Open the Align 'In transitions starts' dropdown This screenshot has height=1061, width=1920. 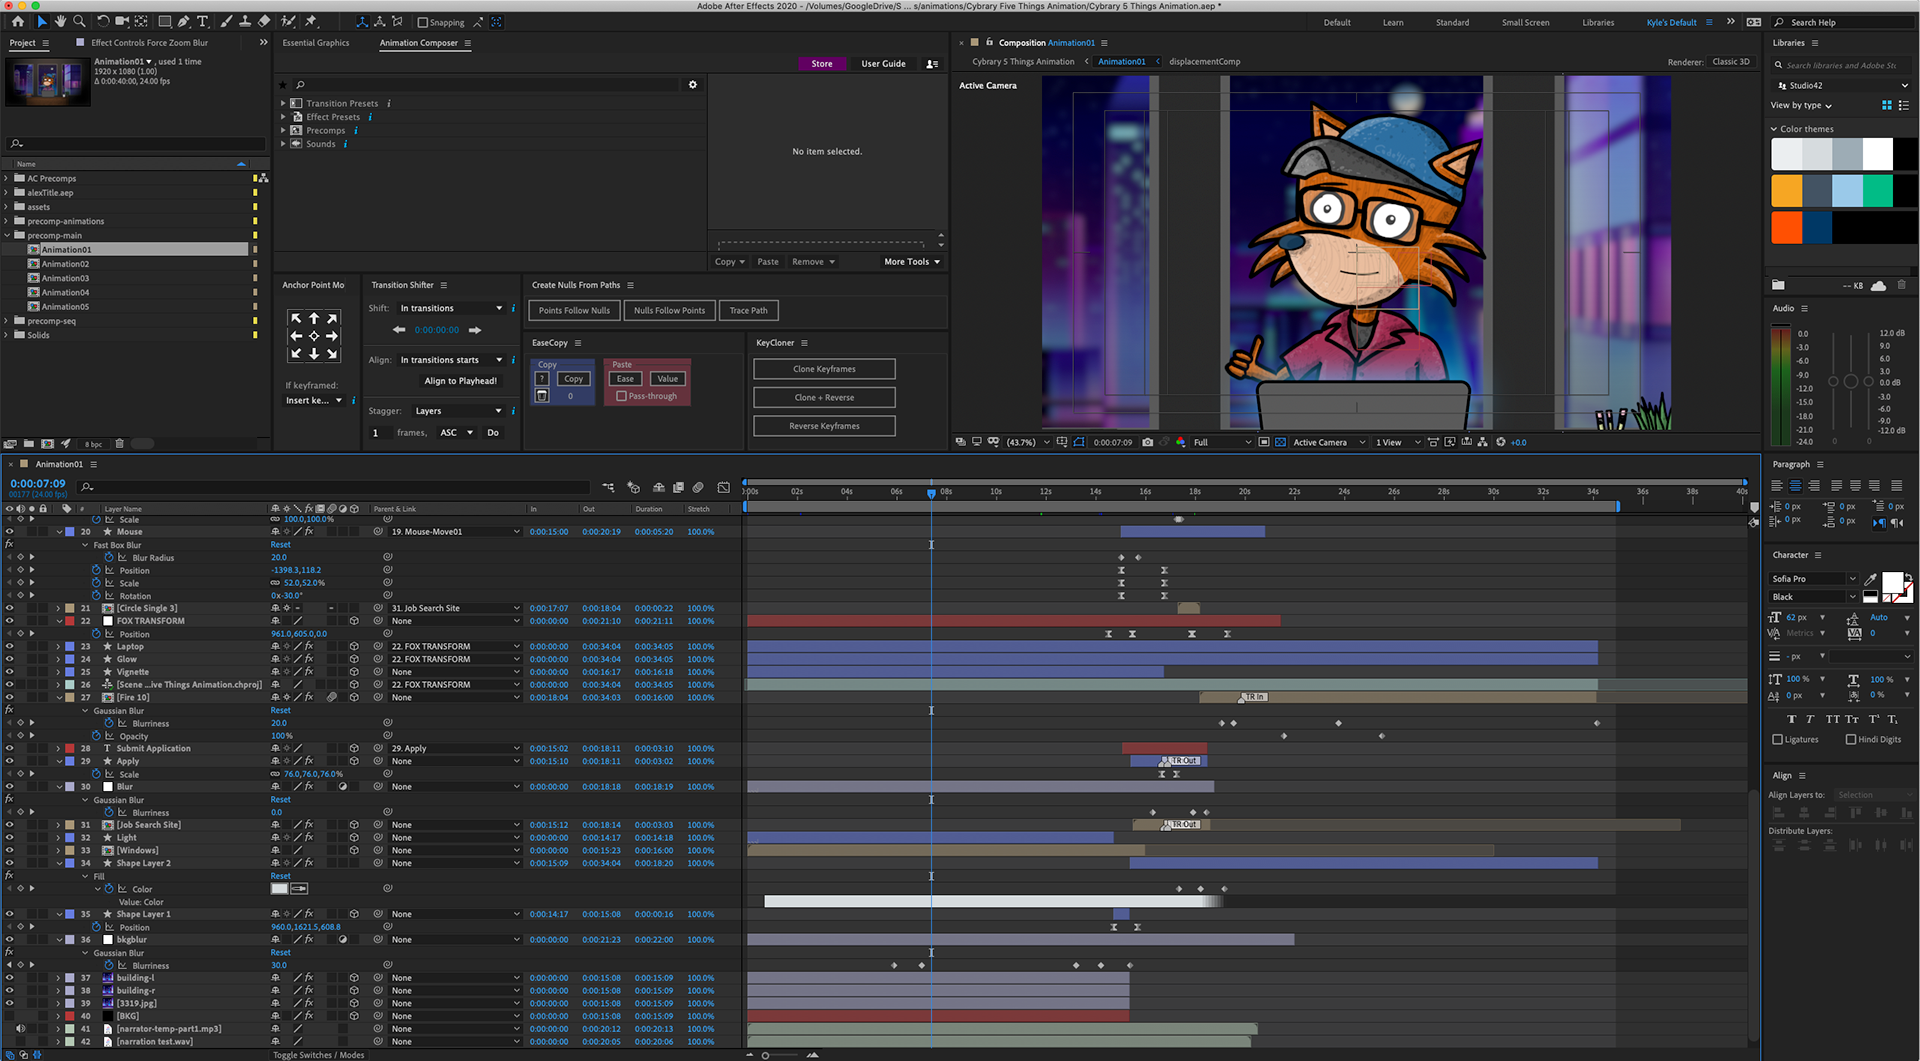(451, 360)
